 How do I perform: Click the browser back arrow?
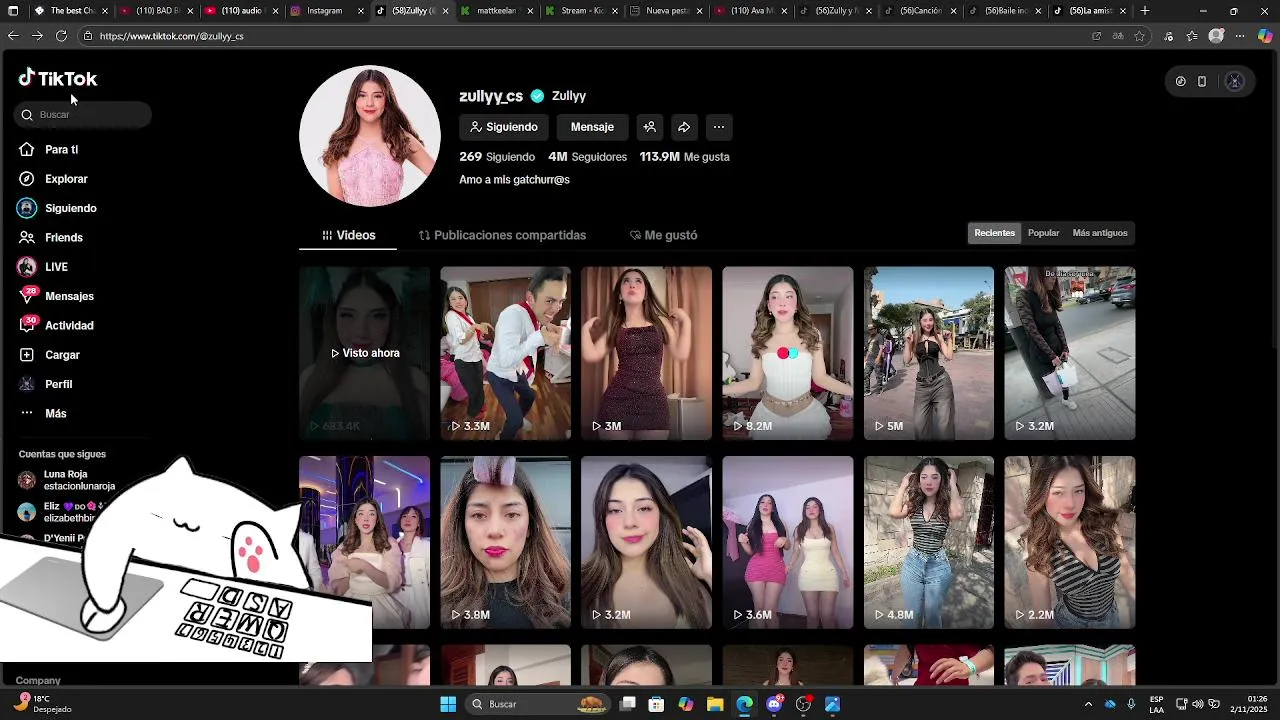(x=13, y=36)
